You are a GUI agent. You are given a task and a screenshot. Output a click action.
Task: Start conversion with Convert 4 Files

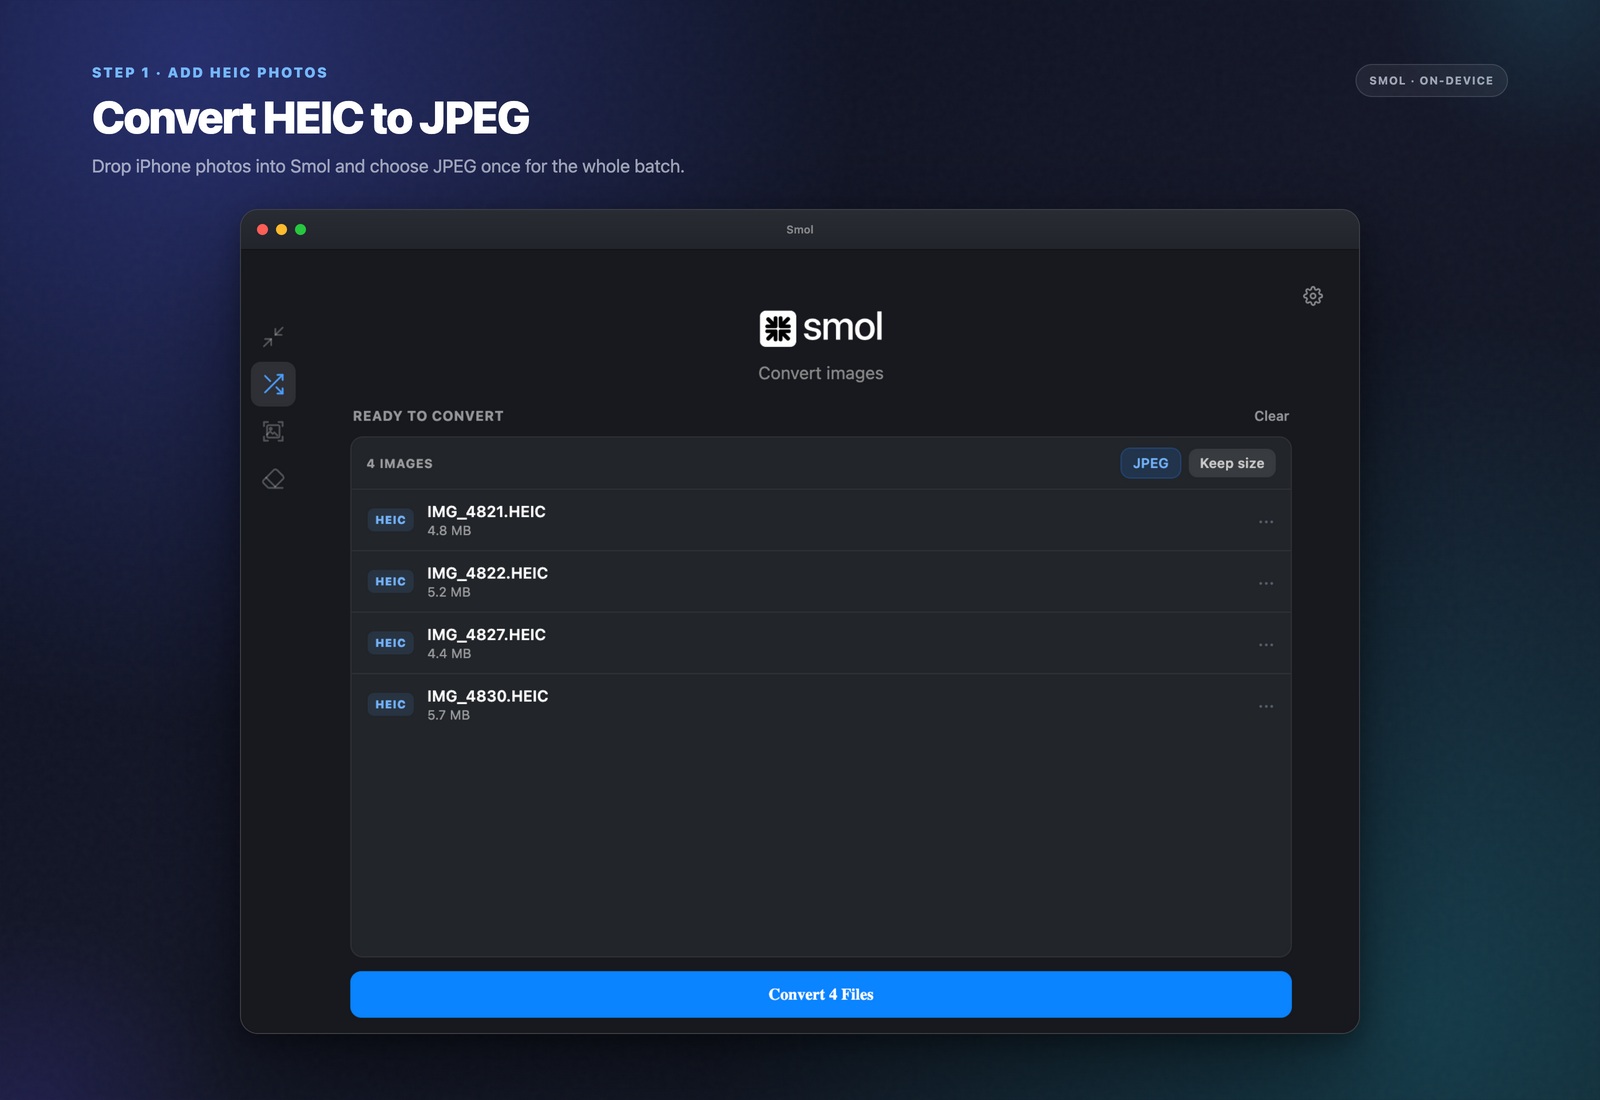coord(821,994)
